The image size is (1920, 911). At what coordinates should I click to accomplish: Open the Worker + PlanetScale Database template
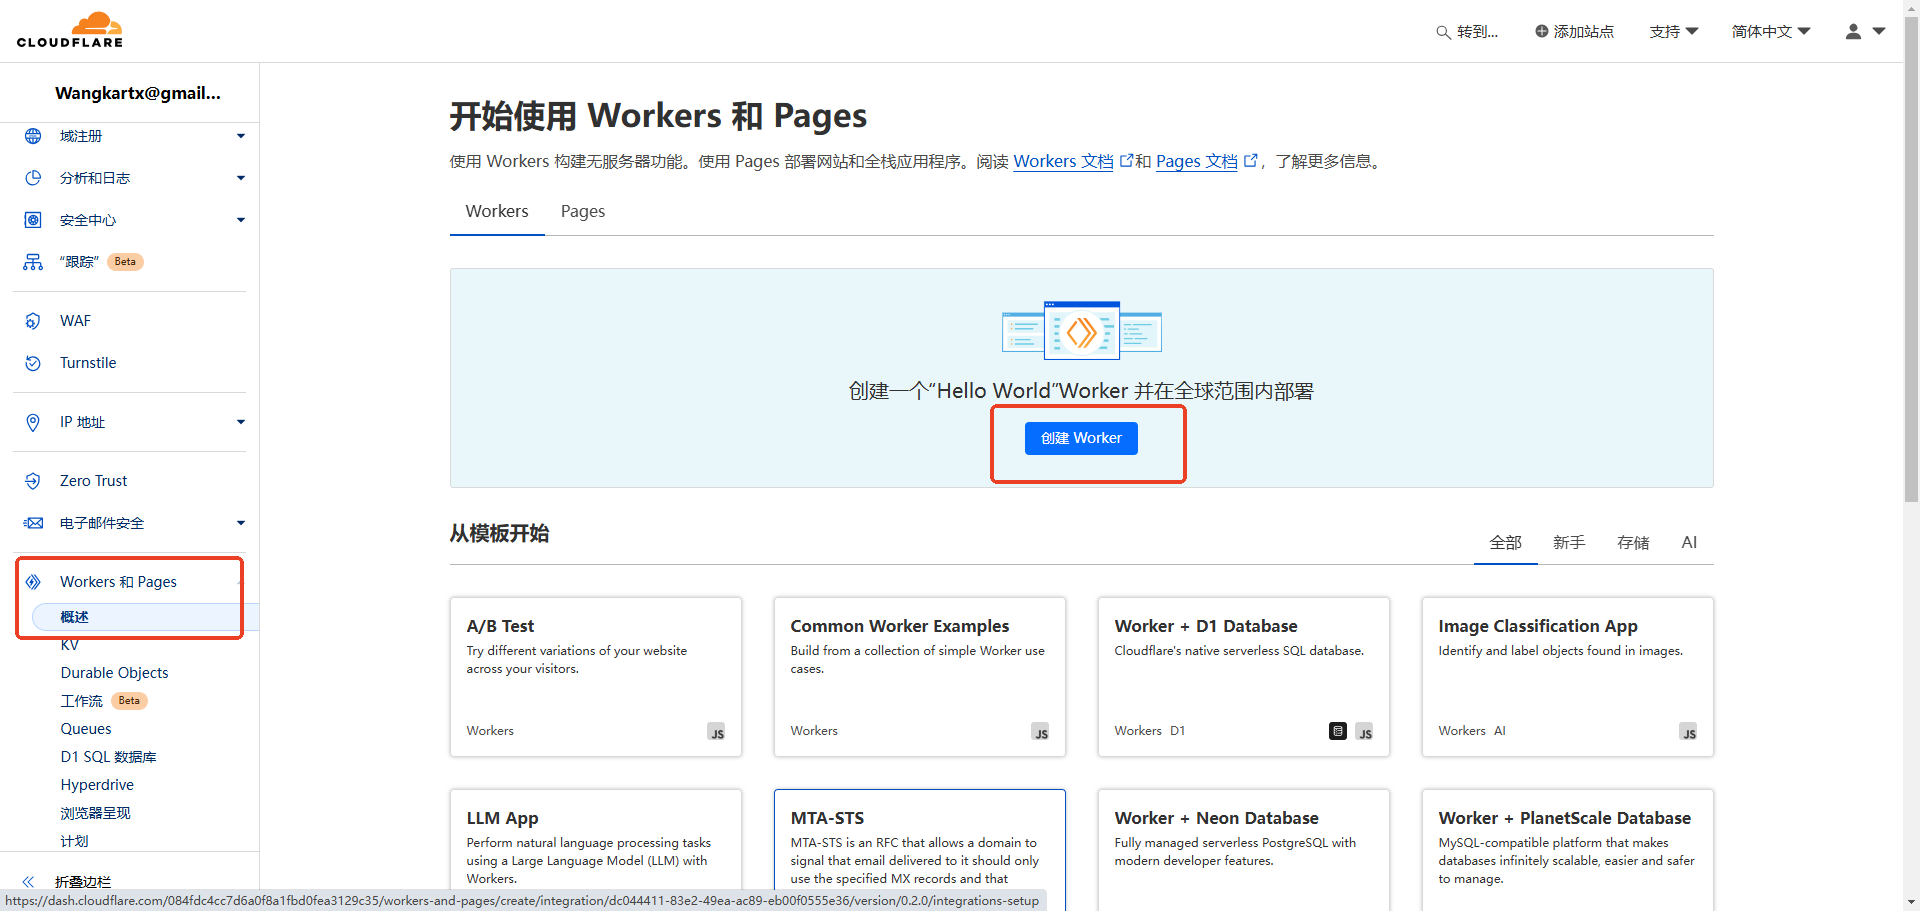coord(1568,850)
